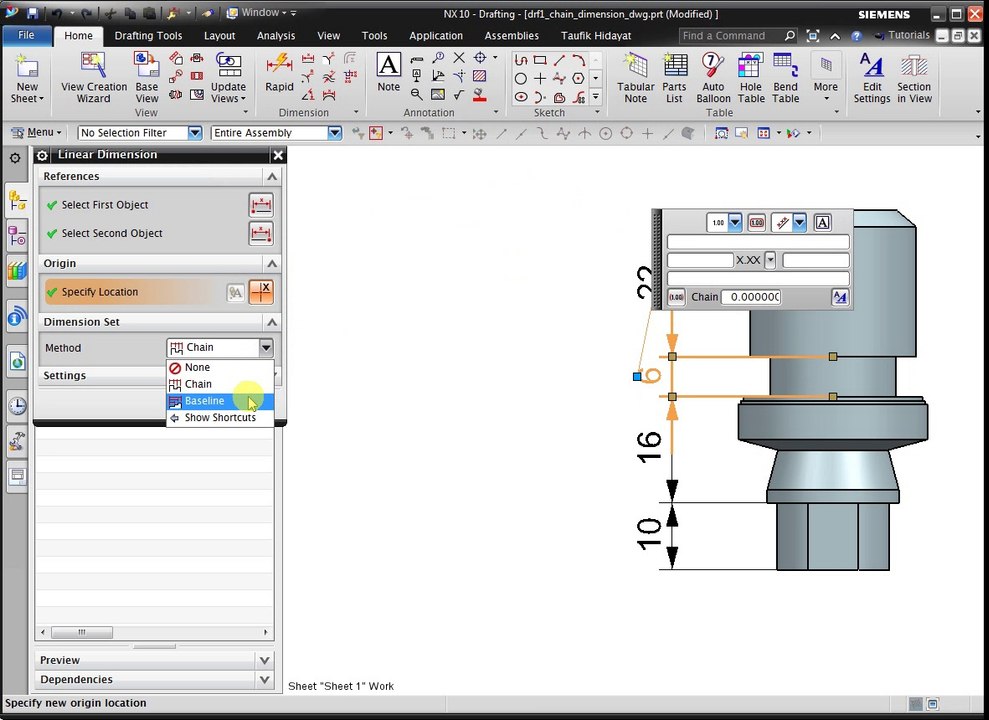Click the Find a Command search field
The width and height of the screenshot is (989, 720).
(x=732, y=36)
